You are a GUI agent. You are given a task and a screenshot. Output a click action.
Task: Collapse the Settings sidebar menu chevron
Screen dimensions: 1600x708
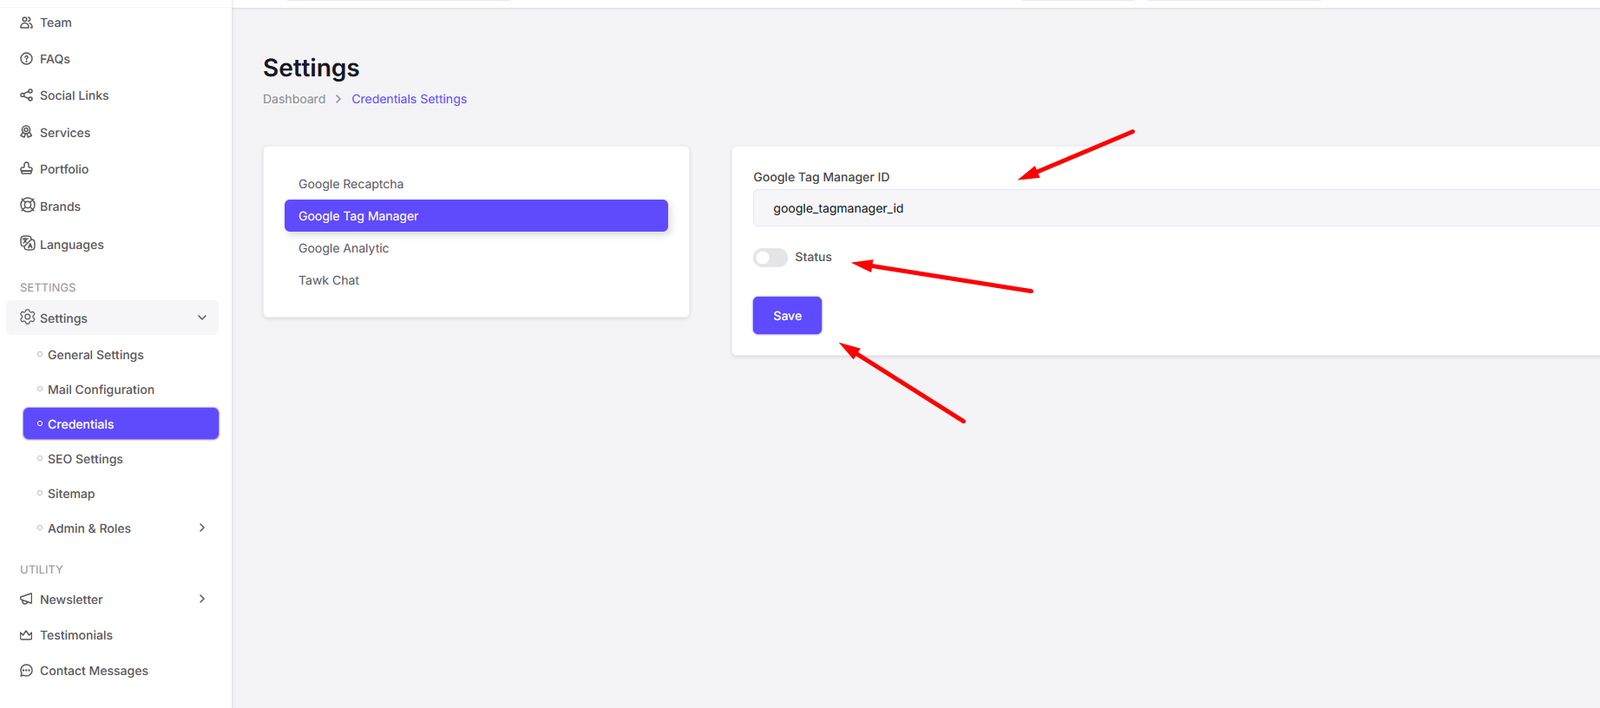[202, 318]
